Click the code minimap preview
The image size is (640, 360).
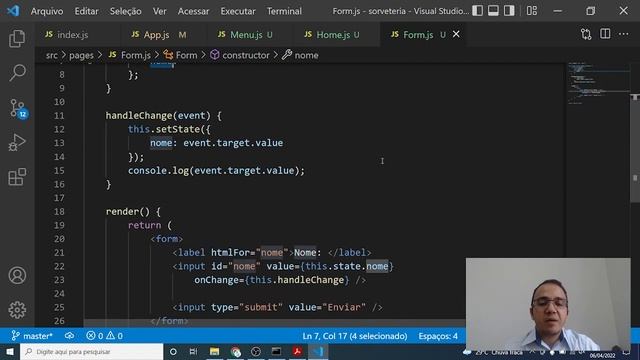coord(598,84)
